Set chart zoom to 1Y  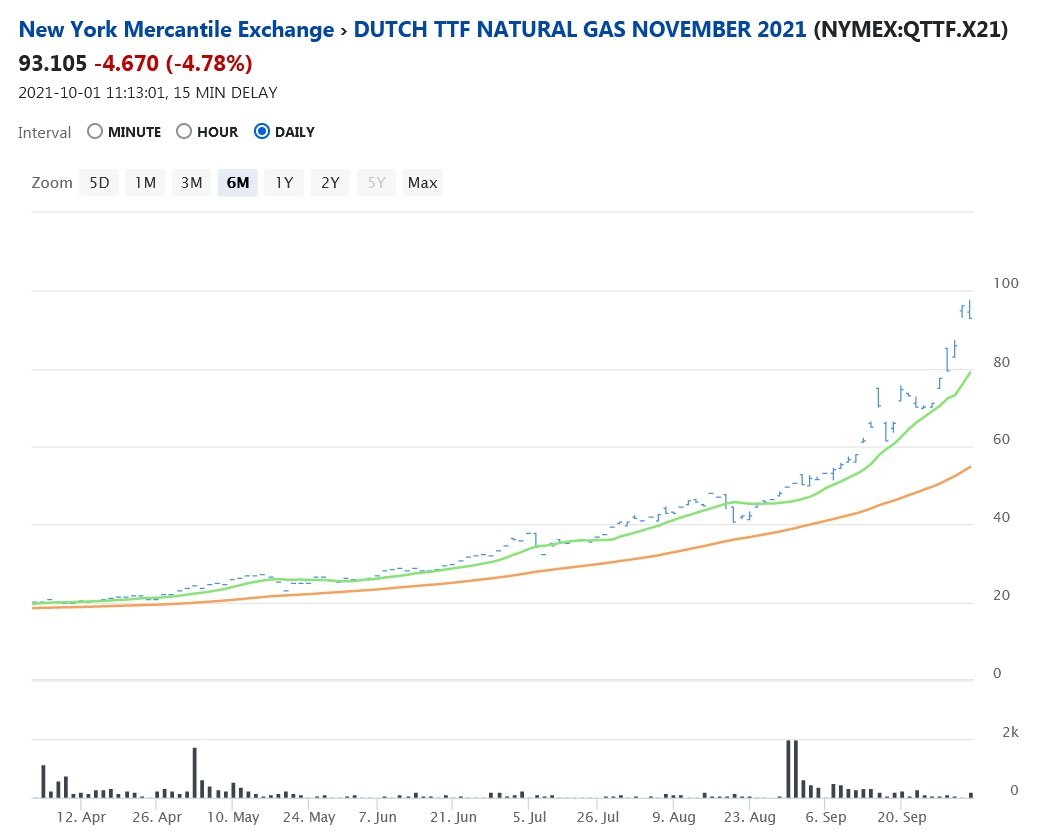click(x=284, y=183)
